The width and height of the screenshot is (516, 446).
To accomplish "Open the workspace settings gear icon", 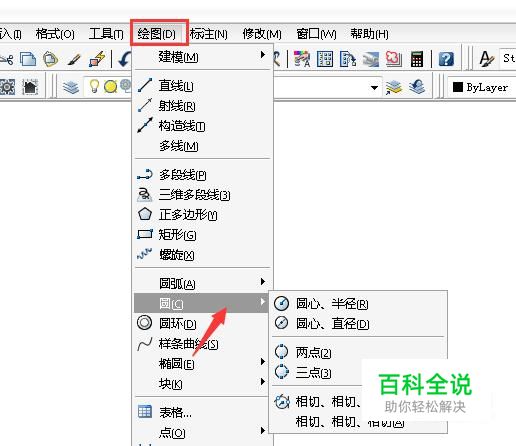I will [x=7, y=88].
